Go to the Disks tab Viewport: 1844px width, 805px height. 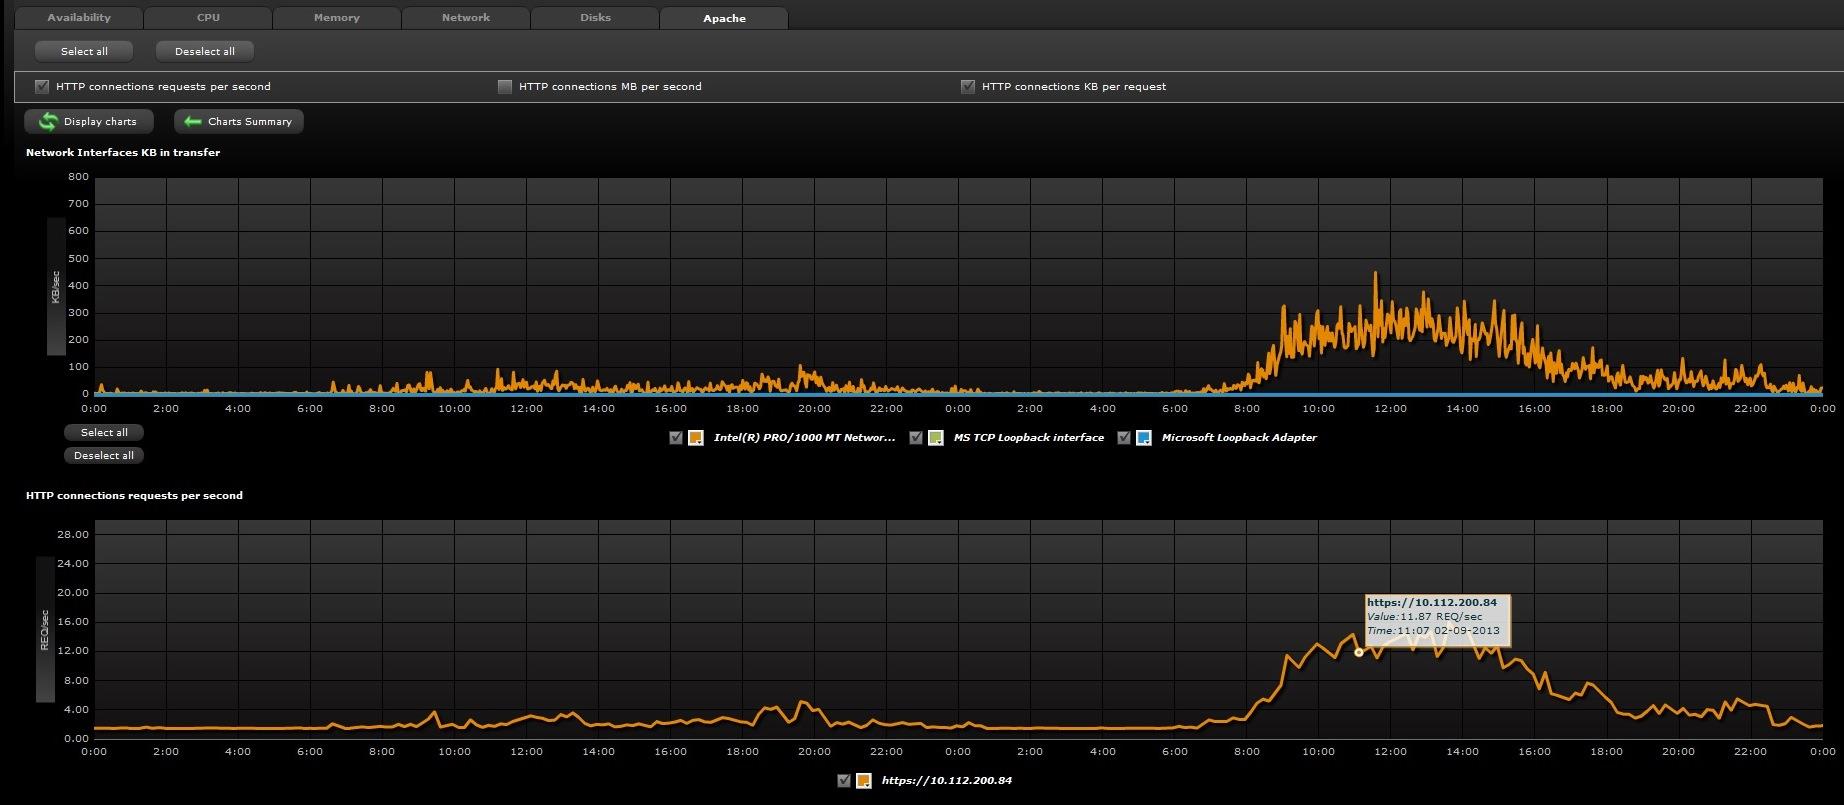tap(595, 18)
